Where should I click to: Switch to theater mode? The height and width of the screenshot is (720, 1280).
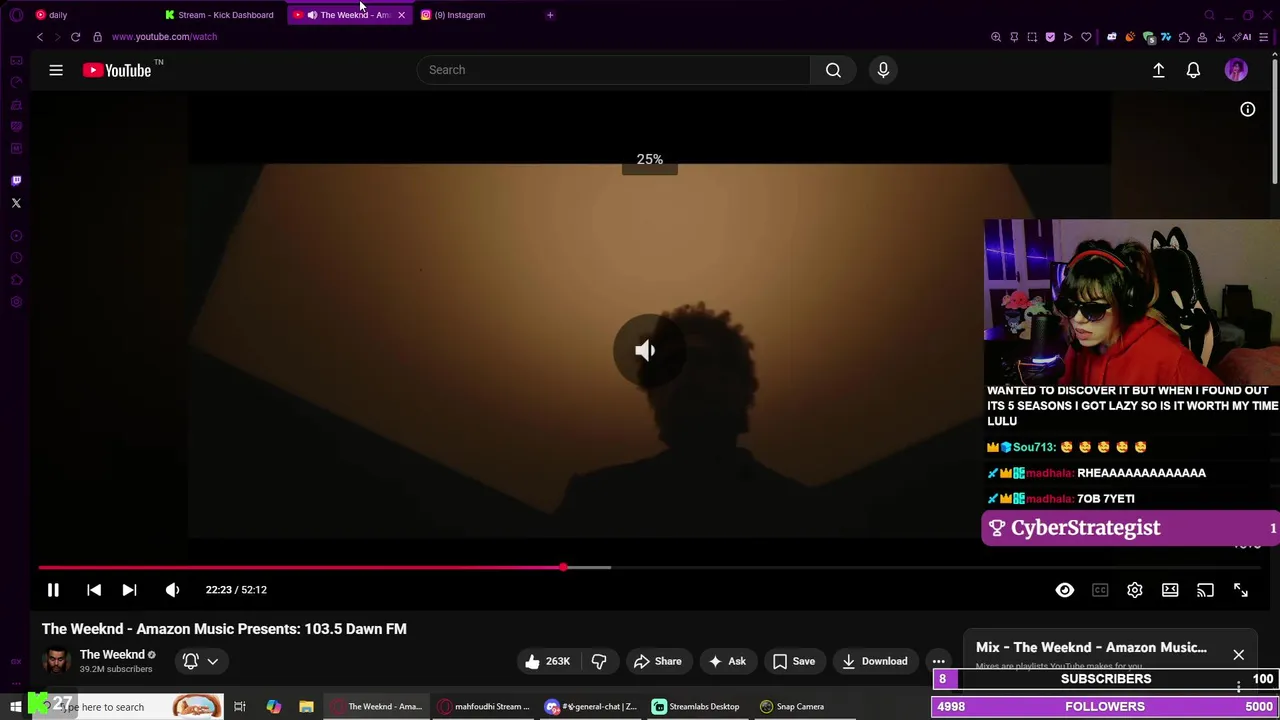coord(1170,590)
